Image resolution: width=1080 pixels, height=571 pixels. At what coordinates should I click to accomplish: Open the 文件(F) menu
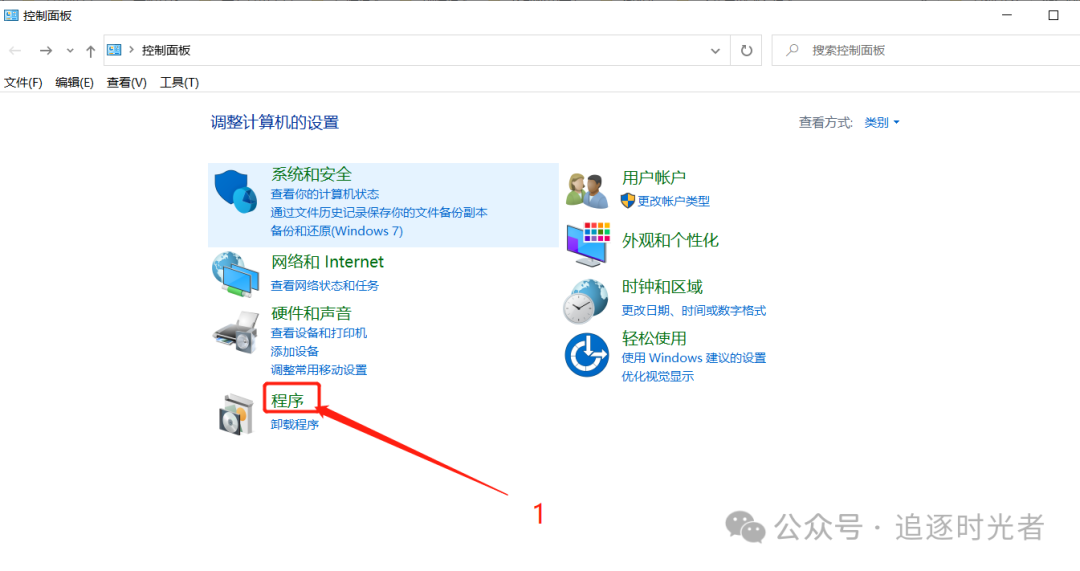[x=23, y=83]
